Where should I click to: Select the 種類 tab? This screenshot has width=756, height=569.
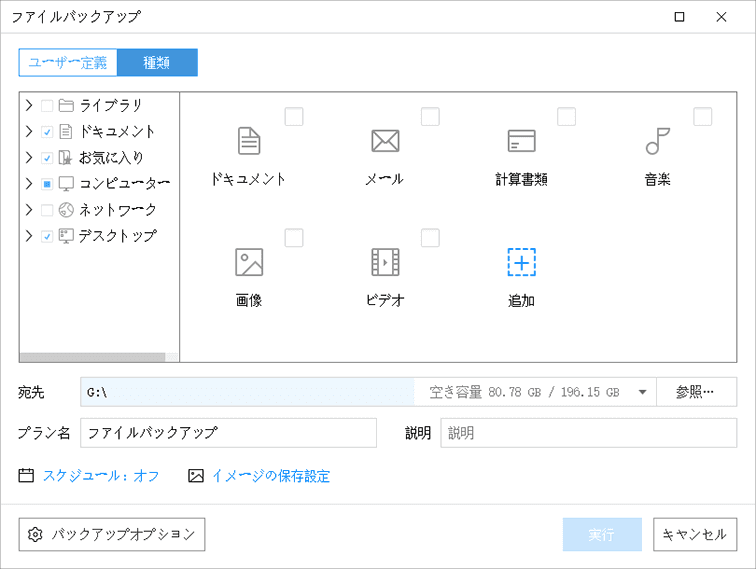[157, 63]
